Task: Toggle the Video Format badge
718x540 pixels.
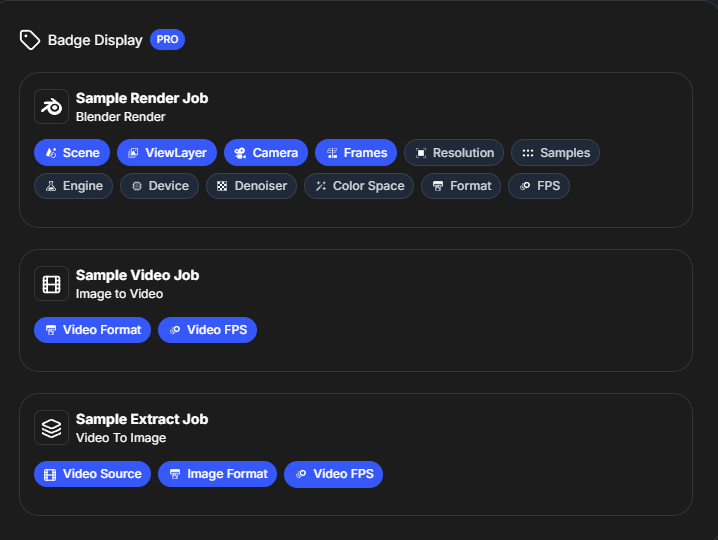Action: (x=92, y=330)
